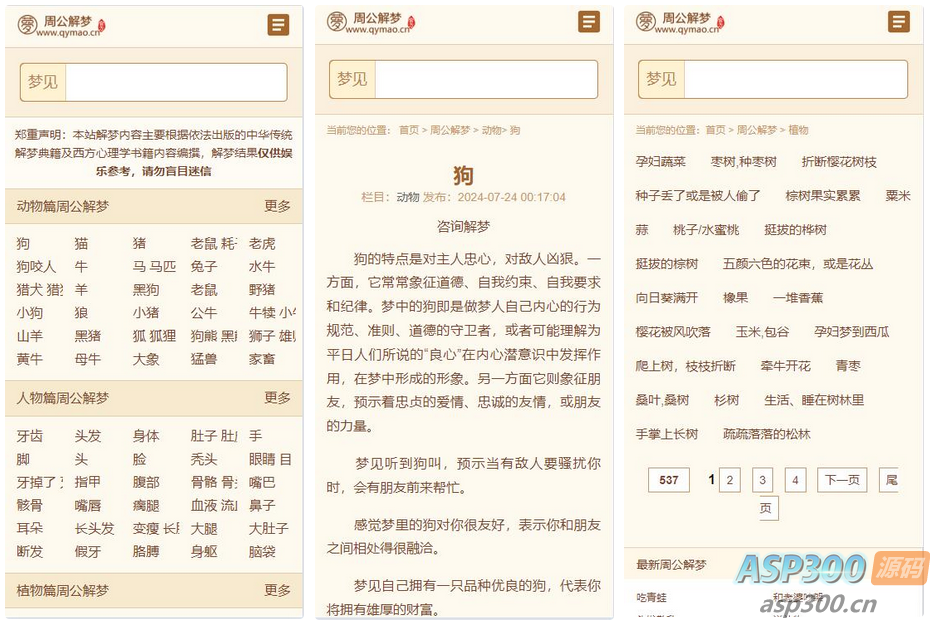
Task: Click the 周公解梦 logo on the dog article page
Action: [x=336, y=22]
